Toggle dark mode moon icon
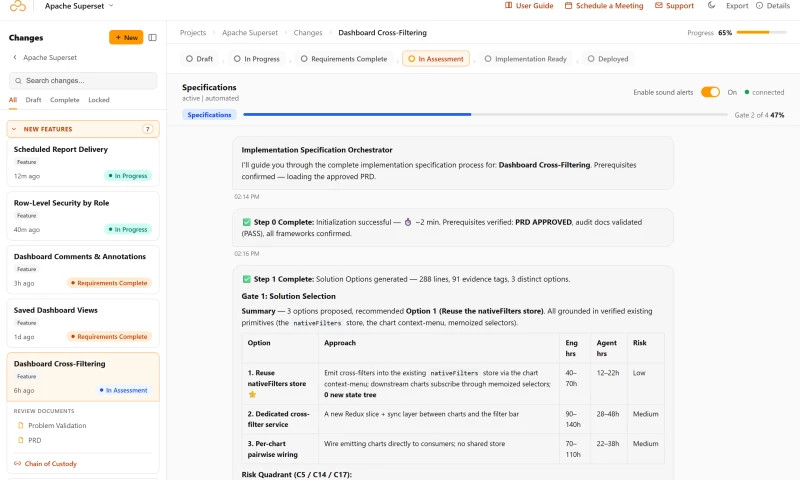This screenshot has height=480, width=800. pos(711,6)
